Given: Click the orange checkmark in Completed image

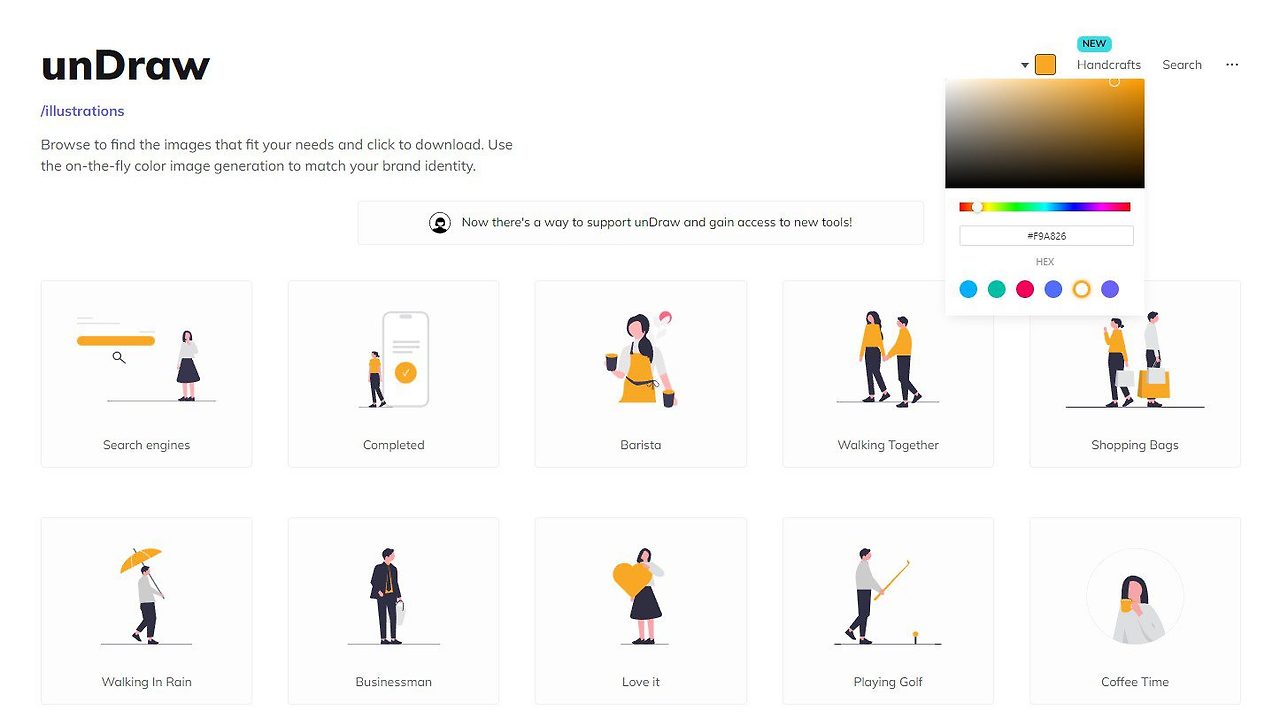Looking at the screenshot, I should (x=405, y=373).
